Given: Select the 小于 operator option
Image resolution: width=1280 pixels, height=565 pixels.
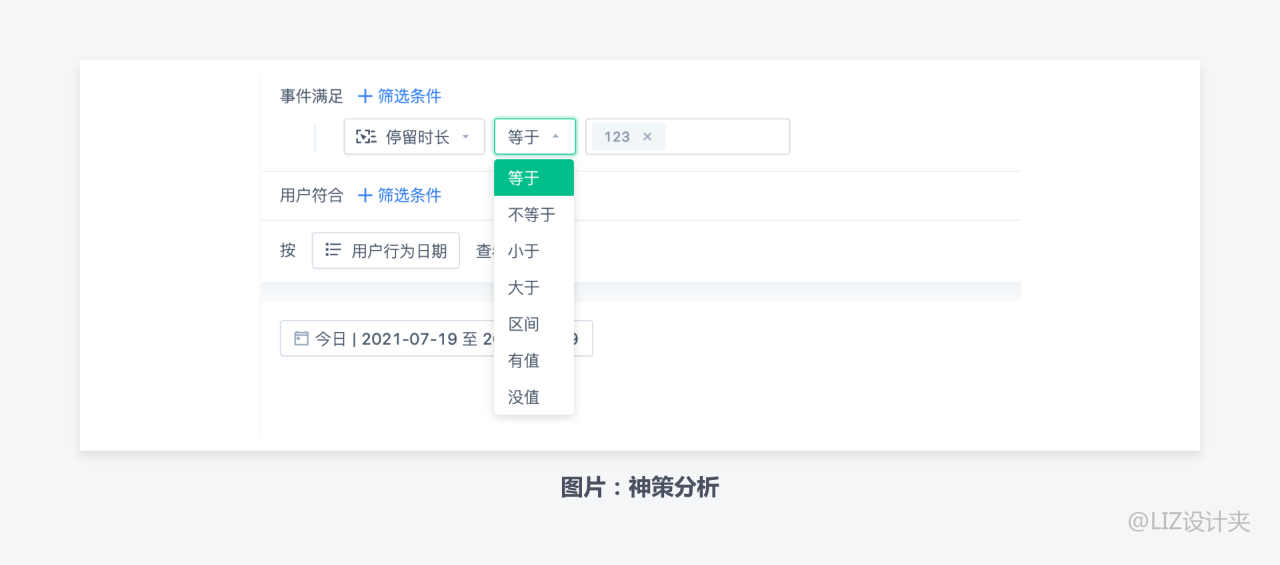Looking at the screenshot, I should pyautogui.click(x=524, y=251).
